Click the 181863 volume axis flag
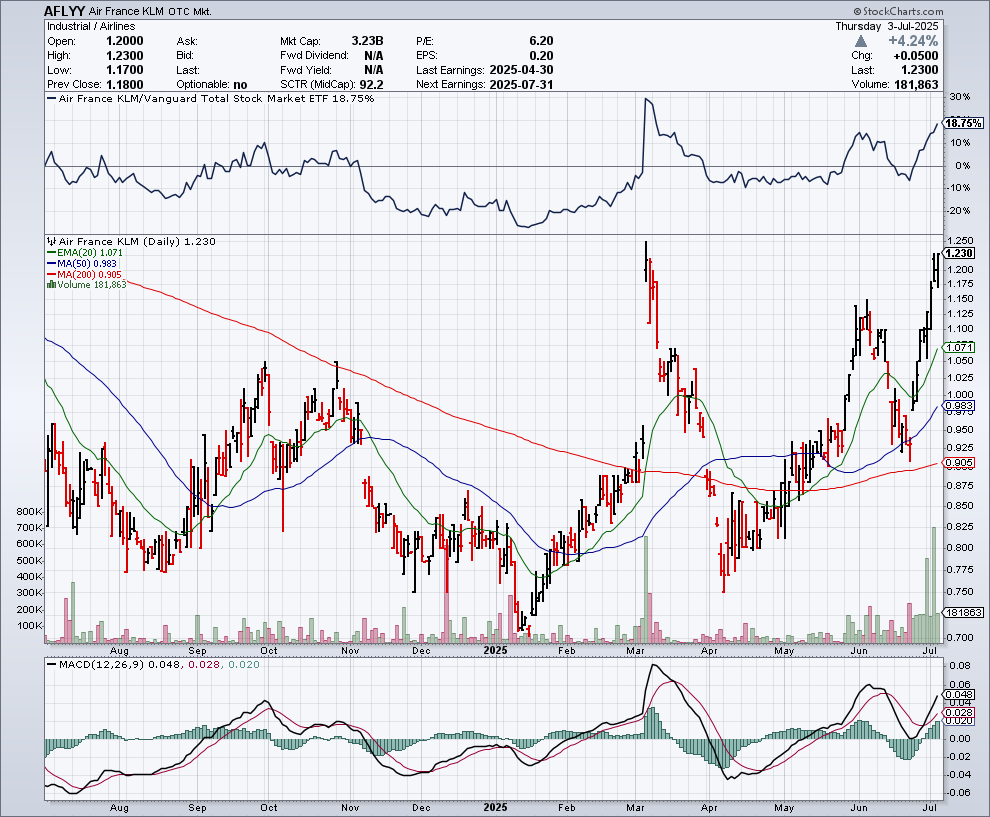The image size is (990, 817). [x=963, y=612]
